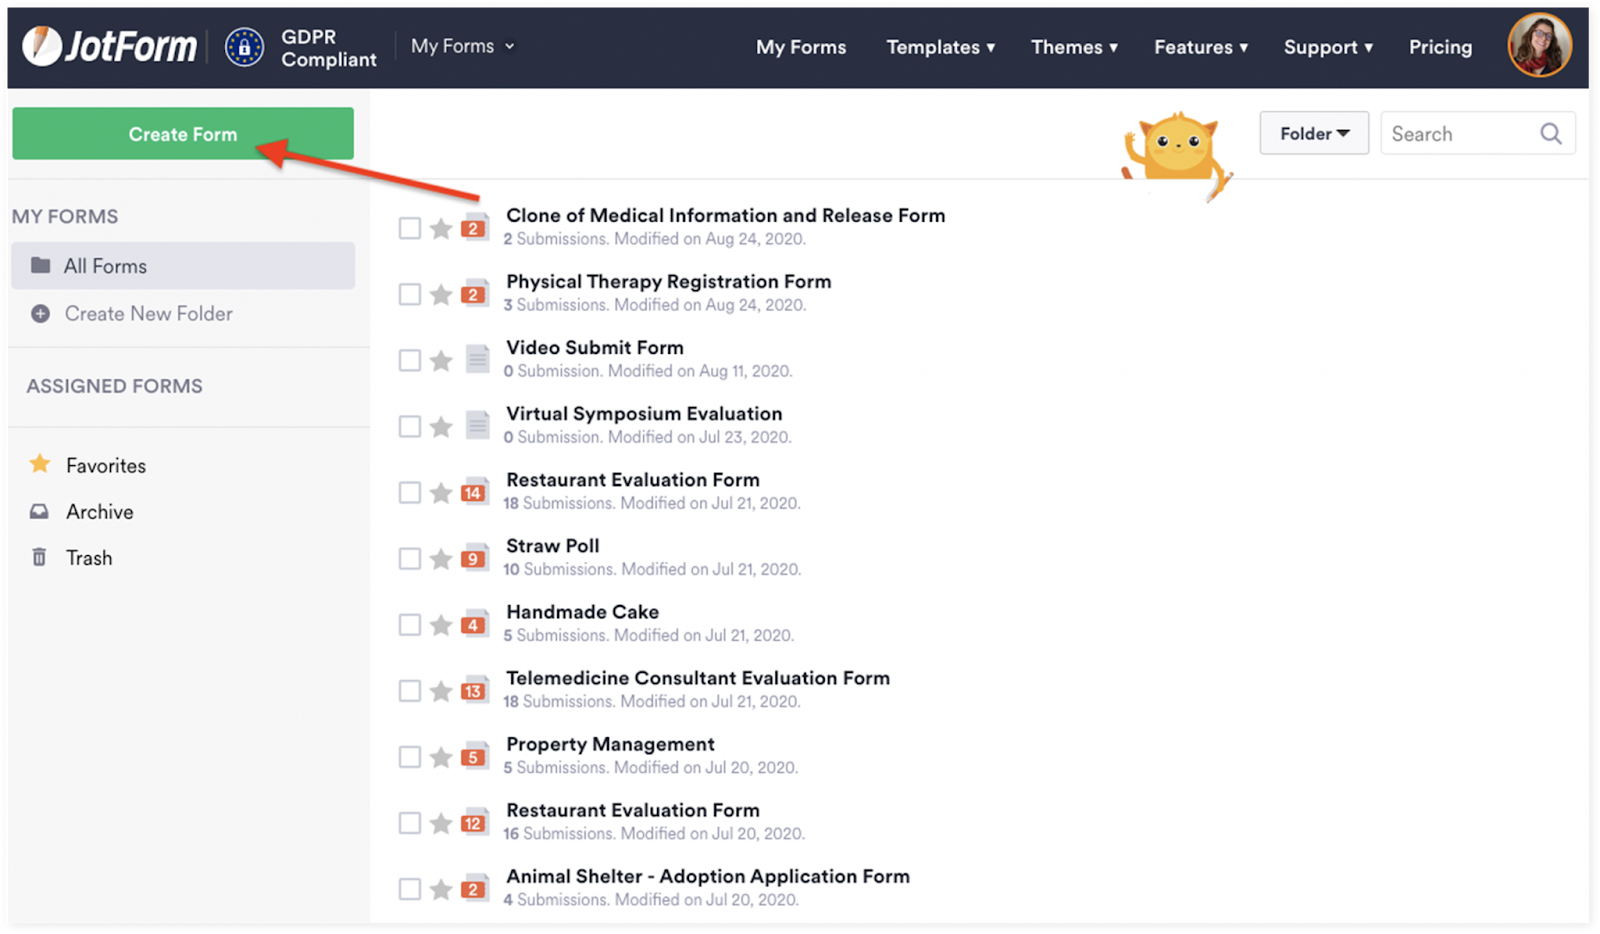Screen dimensions: 1600x934
Task: Star the Animal Shelter Adoption Application Form
Action: (x=441, y=888)
